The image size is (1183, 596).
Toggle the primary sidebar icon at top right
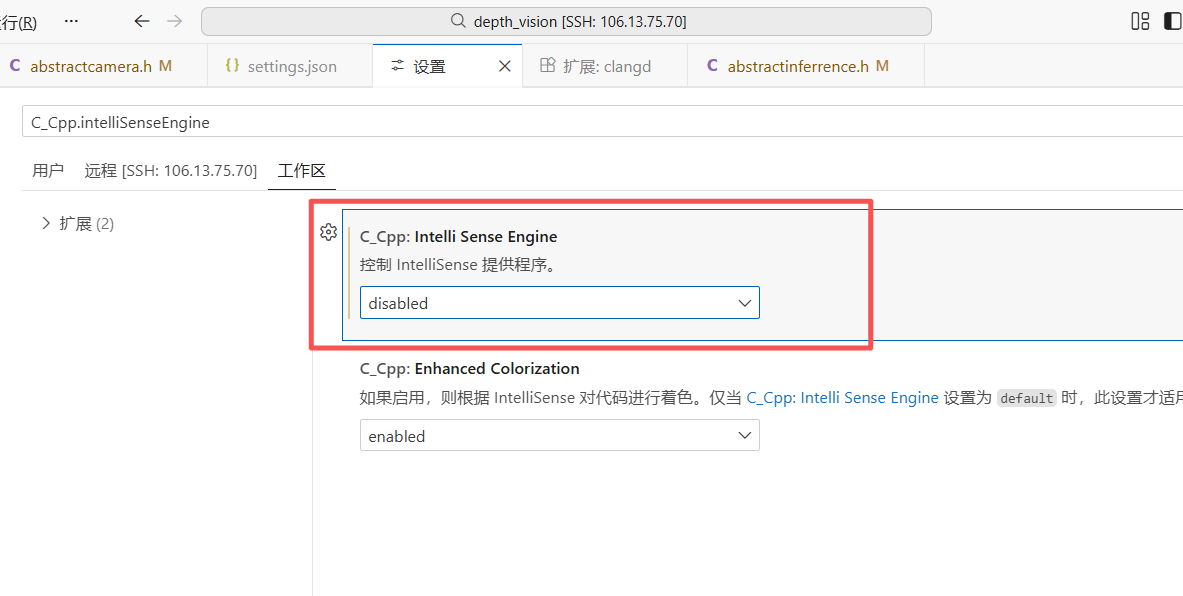[x=1173, y=21]
